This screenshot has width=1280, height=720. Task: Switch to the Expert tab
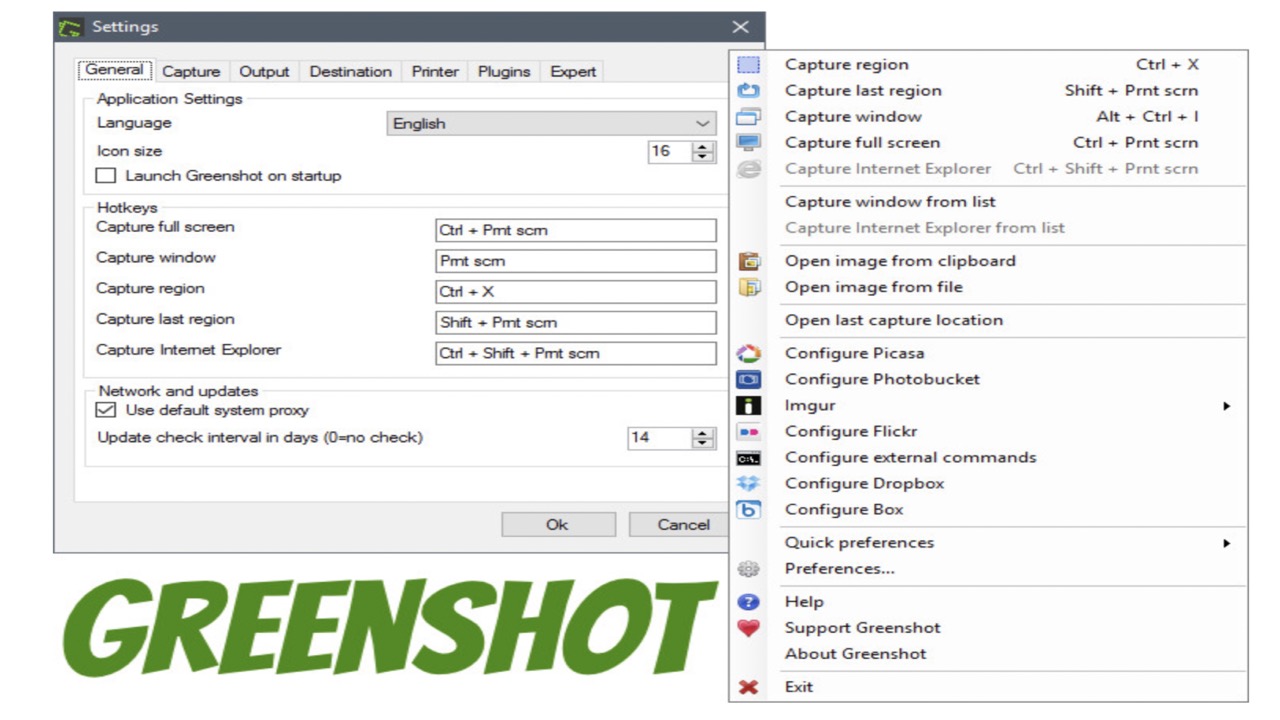(x=573, y=72)
